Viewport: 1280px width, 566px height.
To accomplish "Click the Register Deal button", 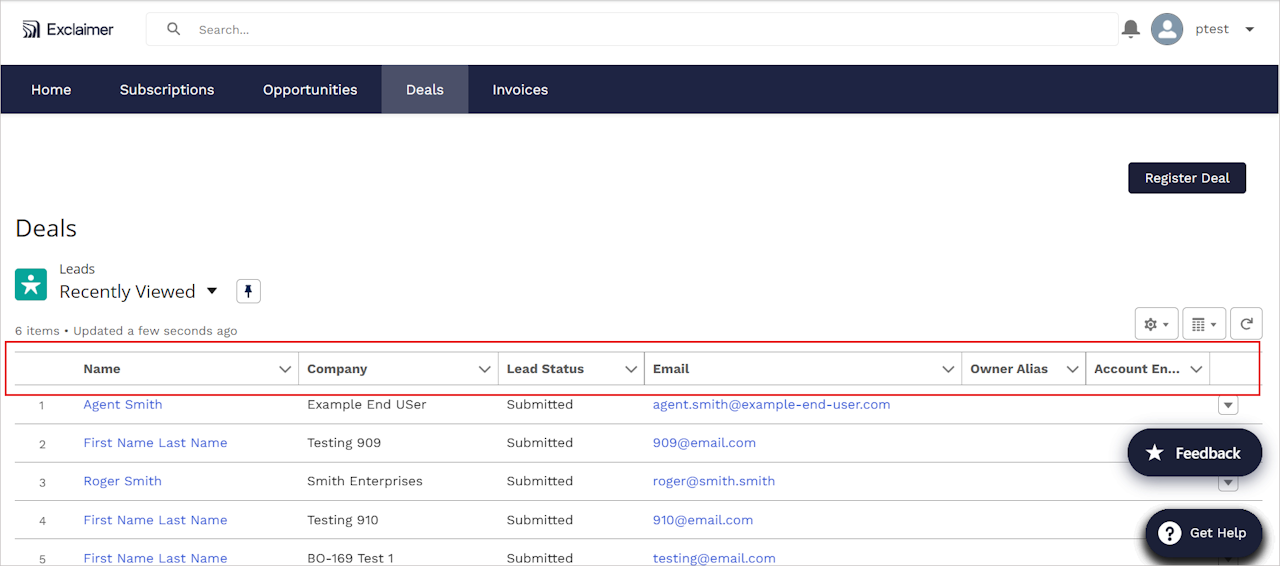I will coord(1187,178).
